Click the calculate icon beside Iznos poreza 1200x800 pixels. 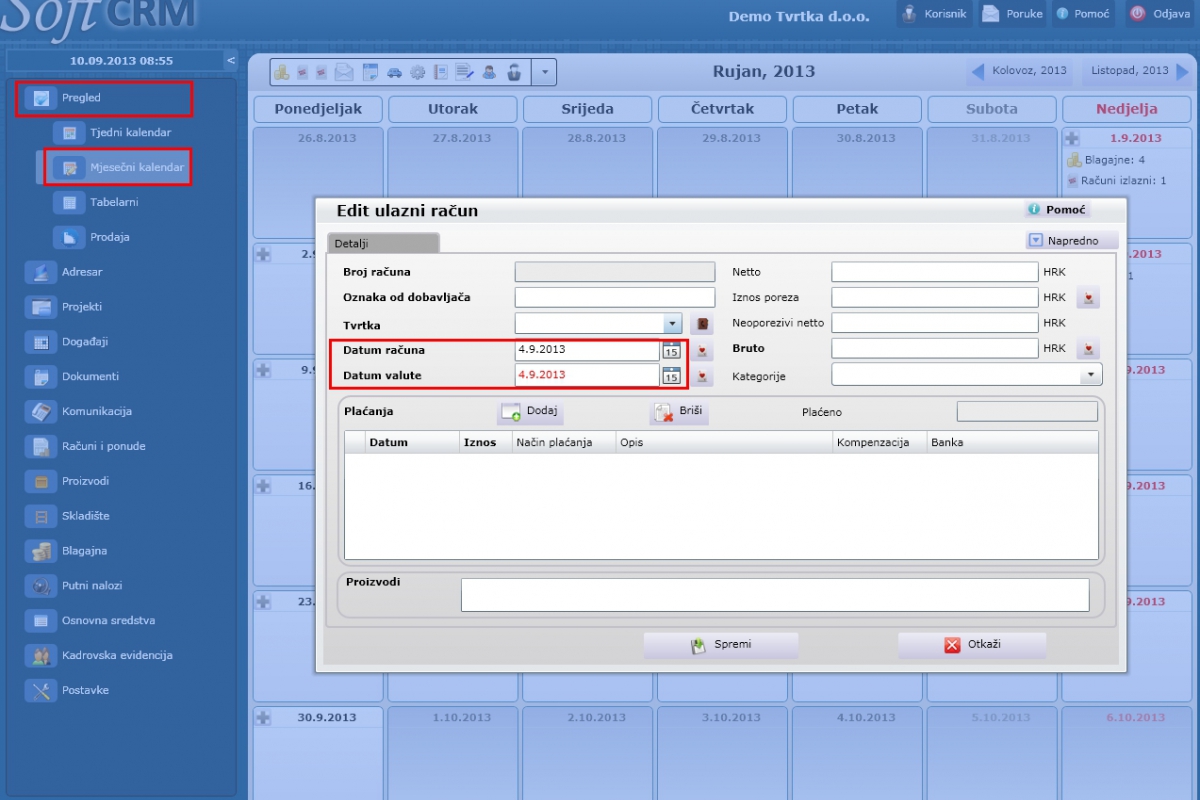point(1088,297)
